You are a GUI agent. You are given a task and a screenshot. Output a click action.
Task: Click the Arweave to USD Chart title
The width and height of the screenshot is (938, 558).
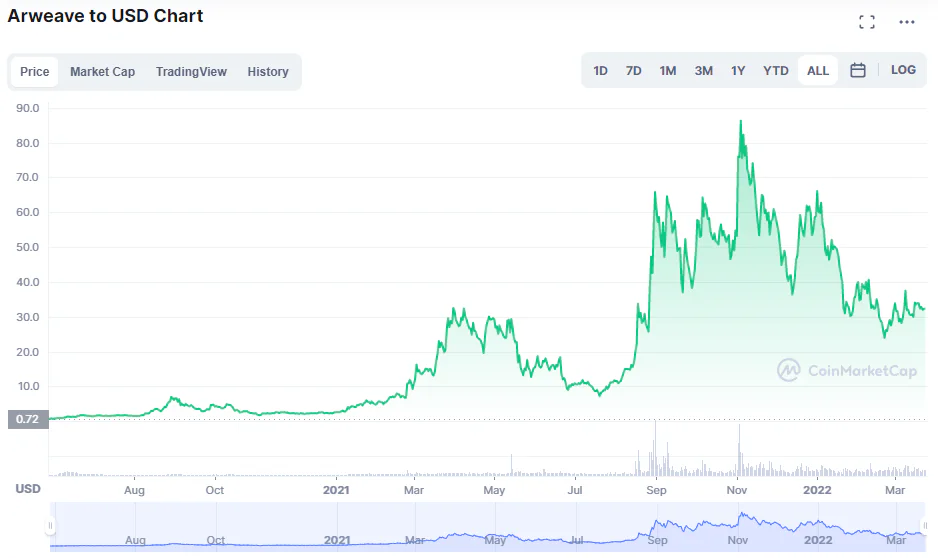[x=105, y=16]
